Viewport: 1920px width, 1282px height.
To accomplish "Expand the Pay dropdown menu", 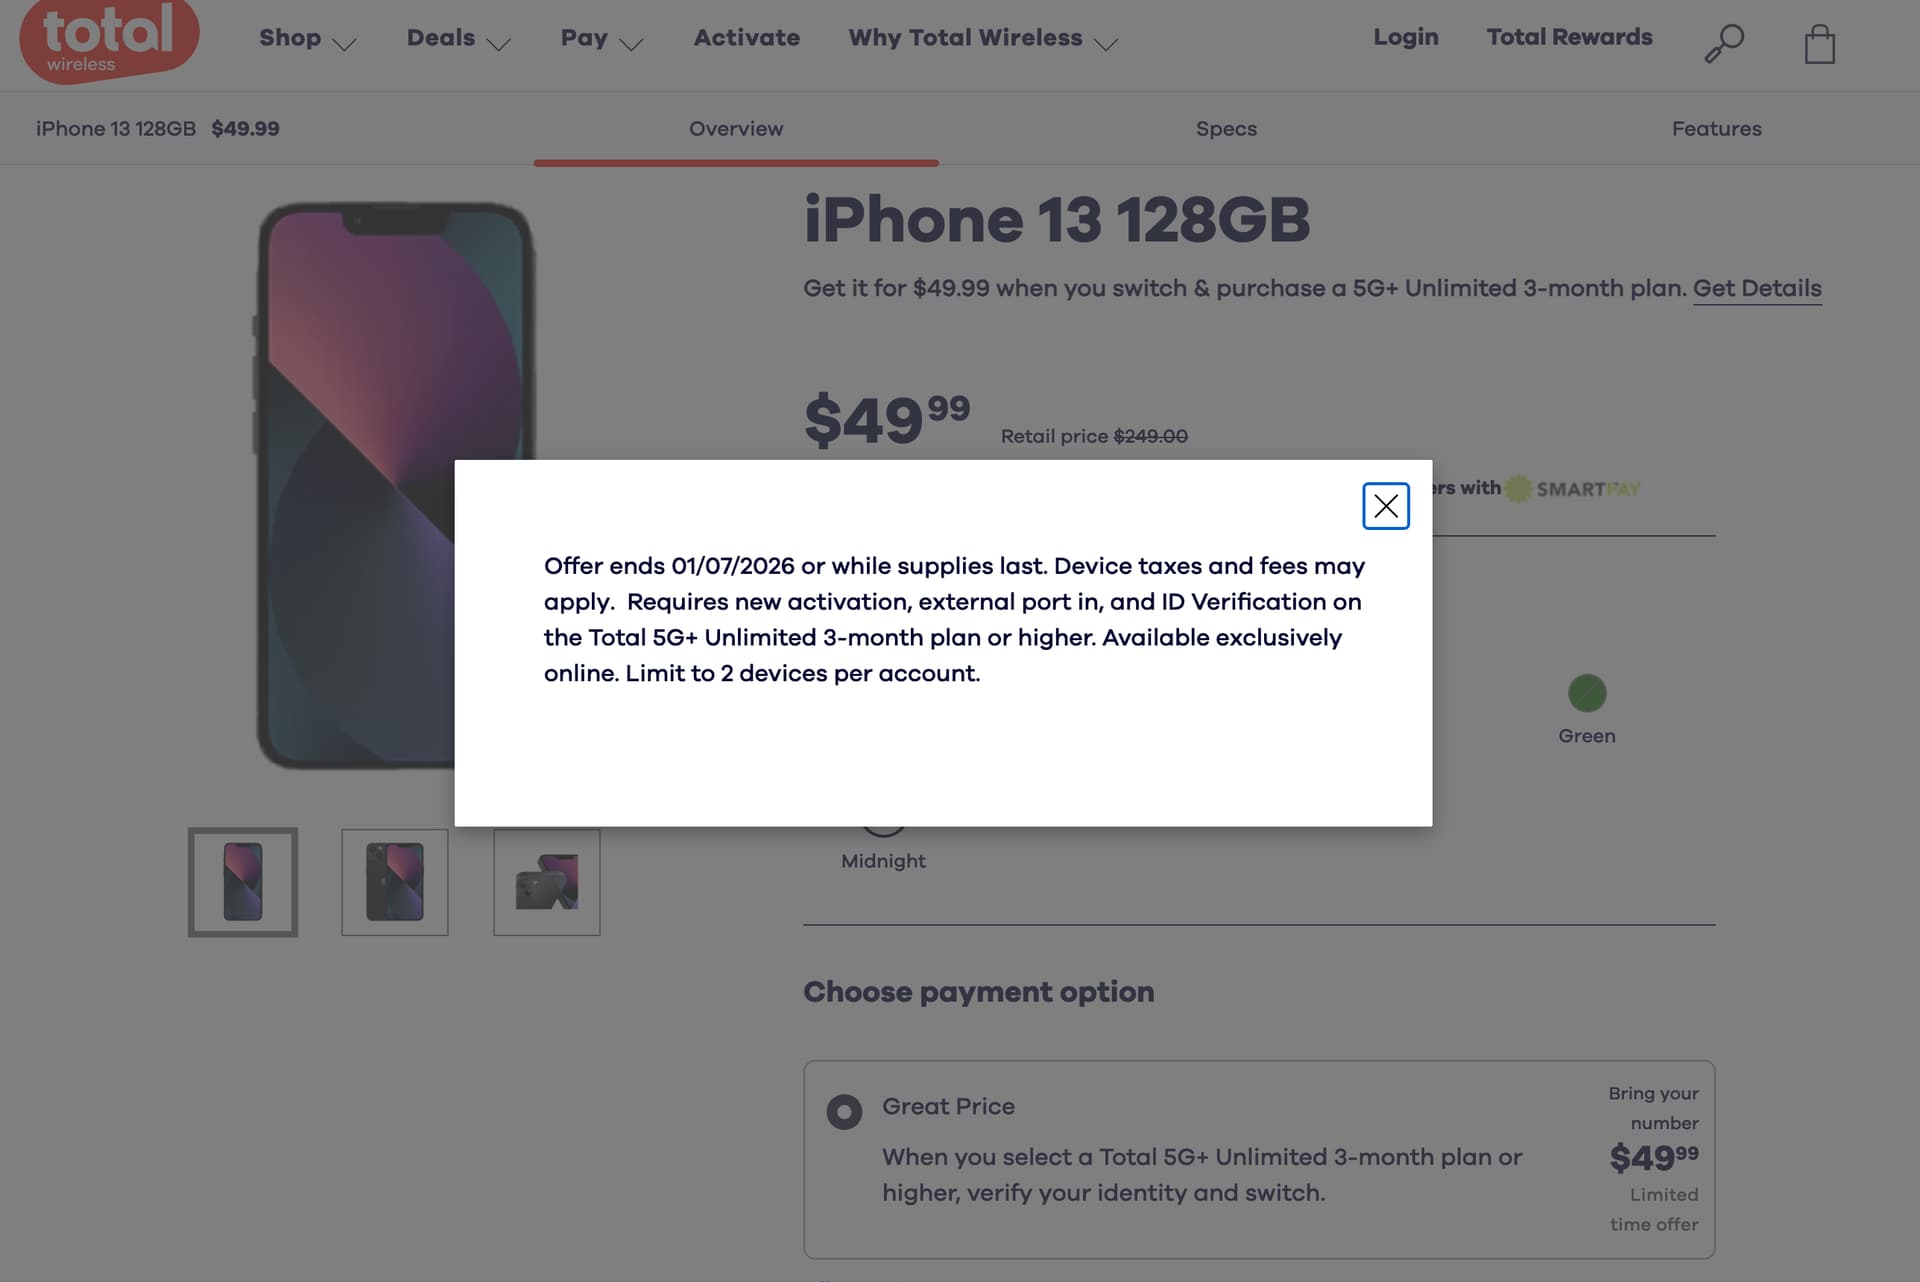I will (x=601, y=39).
